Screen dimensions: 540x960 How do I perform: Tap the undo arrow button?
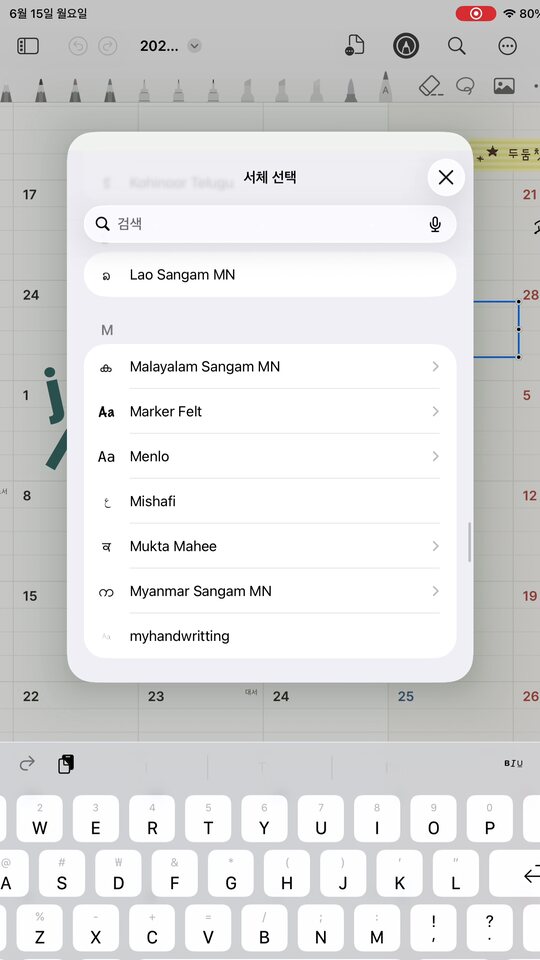(78, 46)
